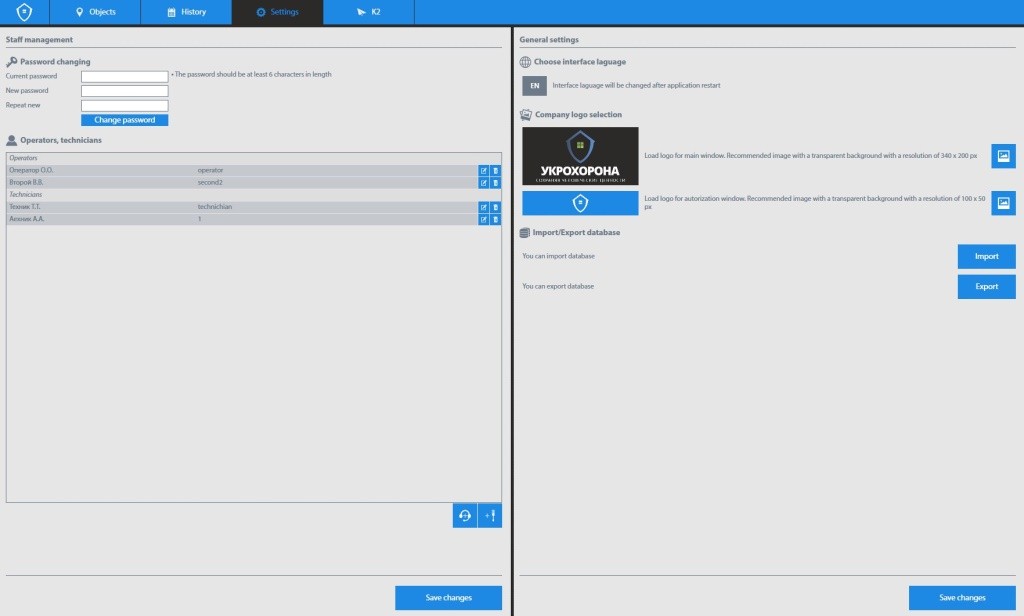Click the icon beside Company logo selection
Viewport: 1024px width, 616px height.
click(x=526, y=115)
